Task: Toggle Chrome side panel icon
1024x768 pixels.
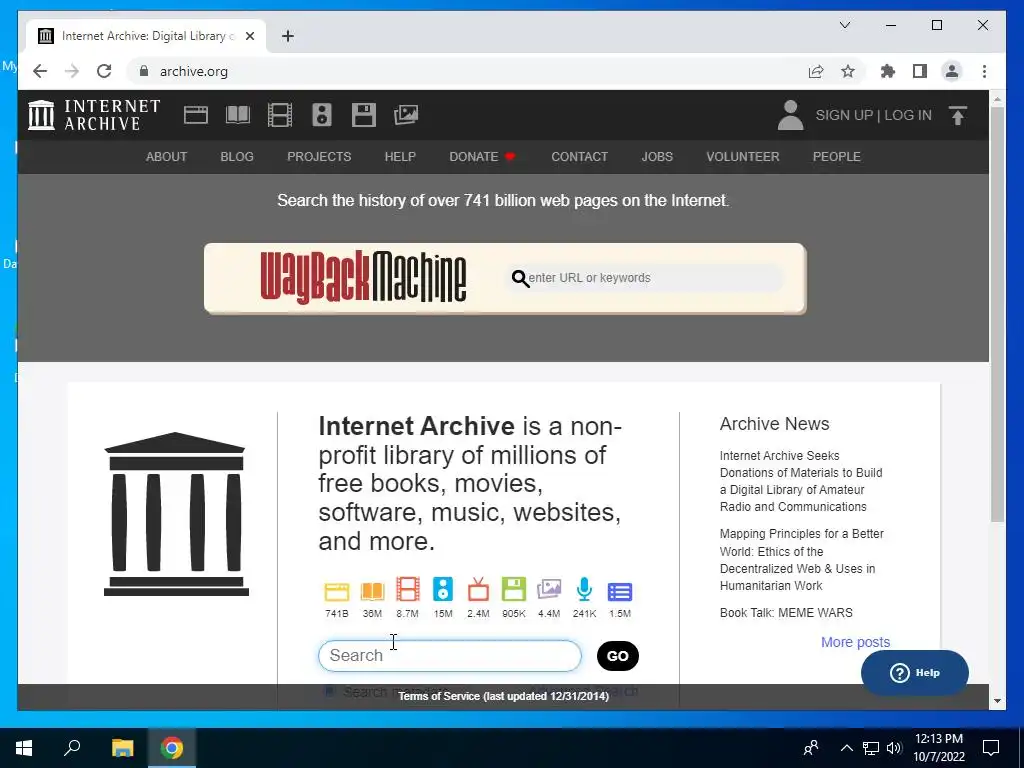Action: [920, 71]
